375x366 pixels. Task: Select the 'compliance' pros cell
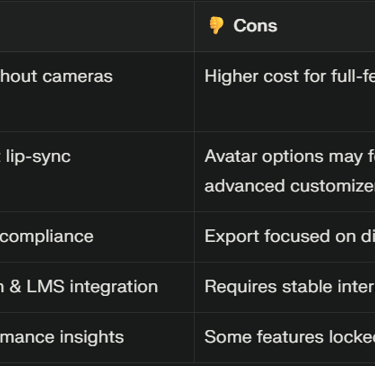[x=97, y=237]
